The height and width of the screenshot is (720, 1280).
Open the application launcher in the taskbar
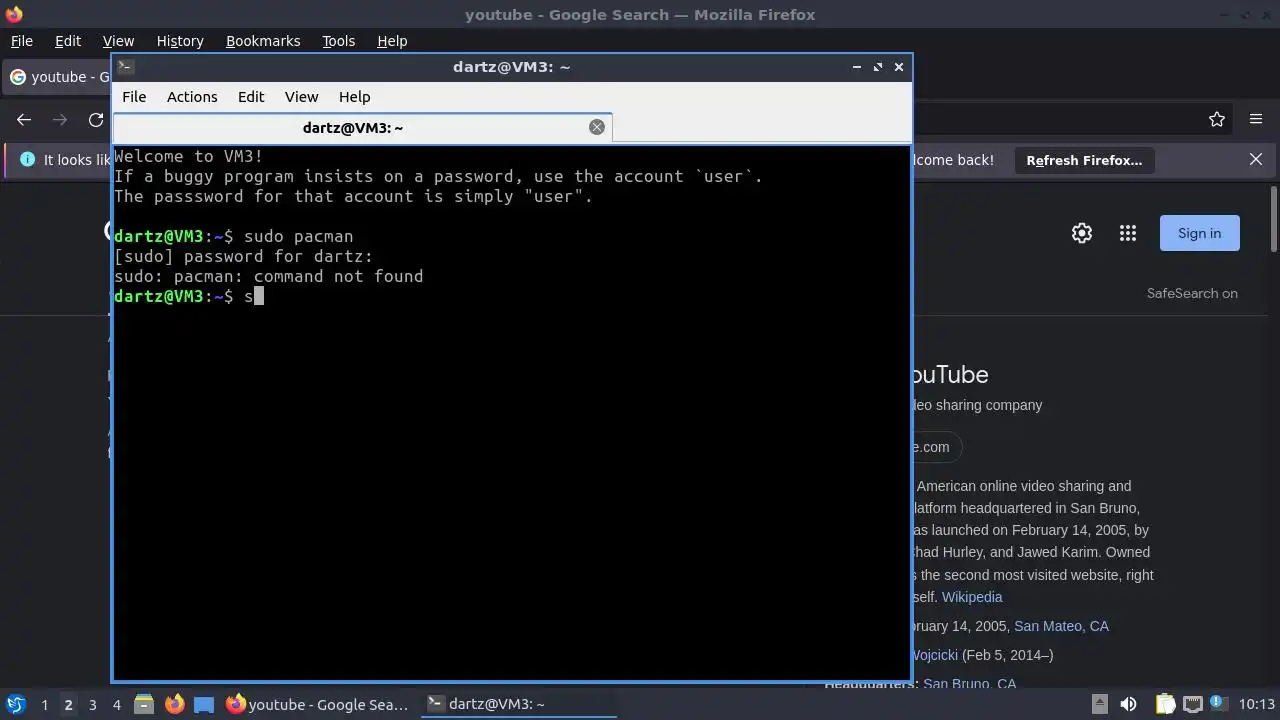click(x=15, y=704)
